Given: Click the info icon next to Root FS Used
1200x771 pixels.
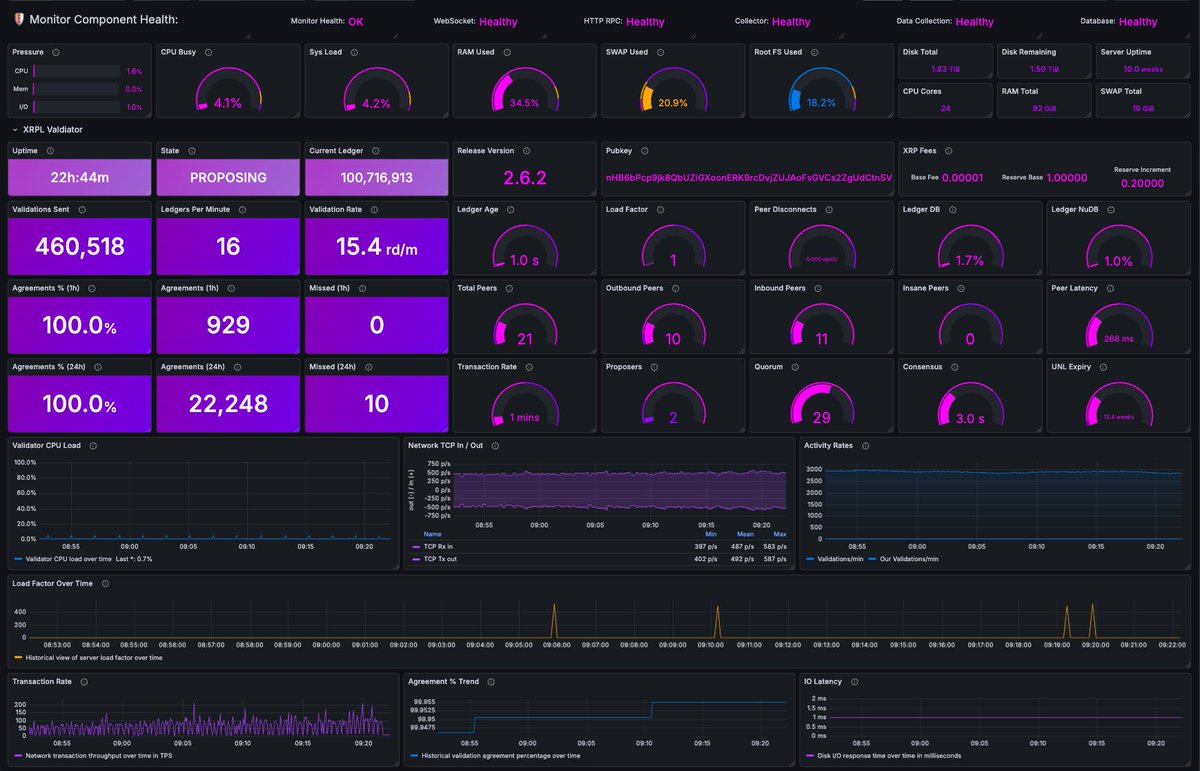Looking at the screenshot, I should [x=814, y=52].
